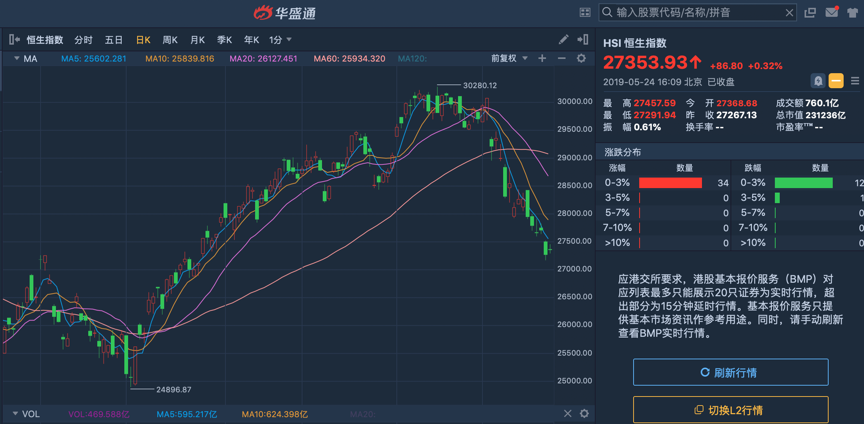Set a price alert bell
Image resolution: width=864 pixels, height=424 pixels.
[818, 81]
